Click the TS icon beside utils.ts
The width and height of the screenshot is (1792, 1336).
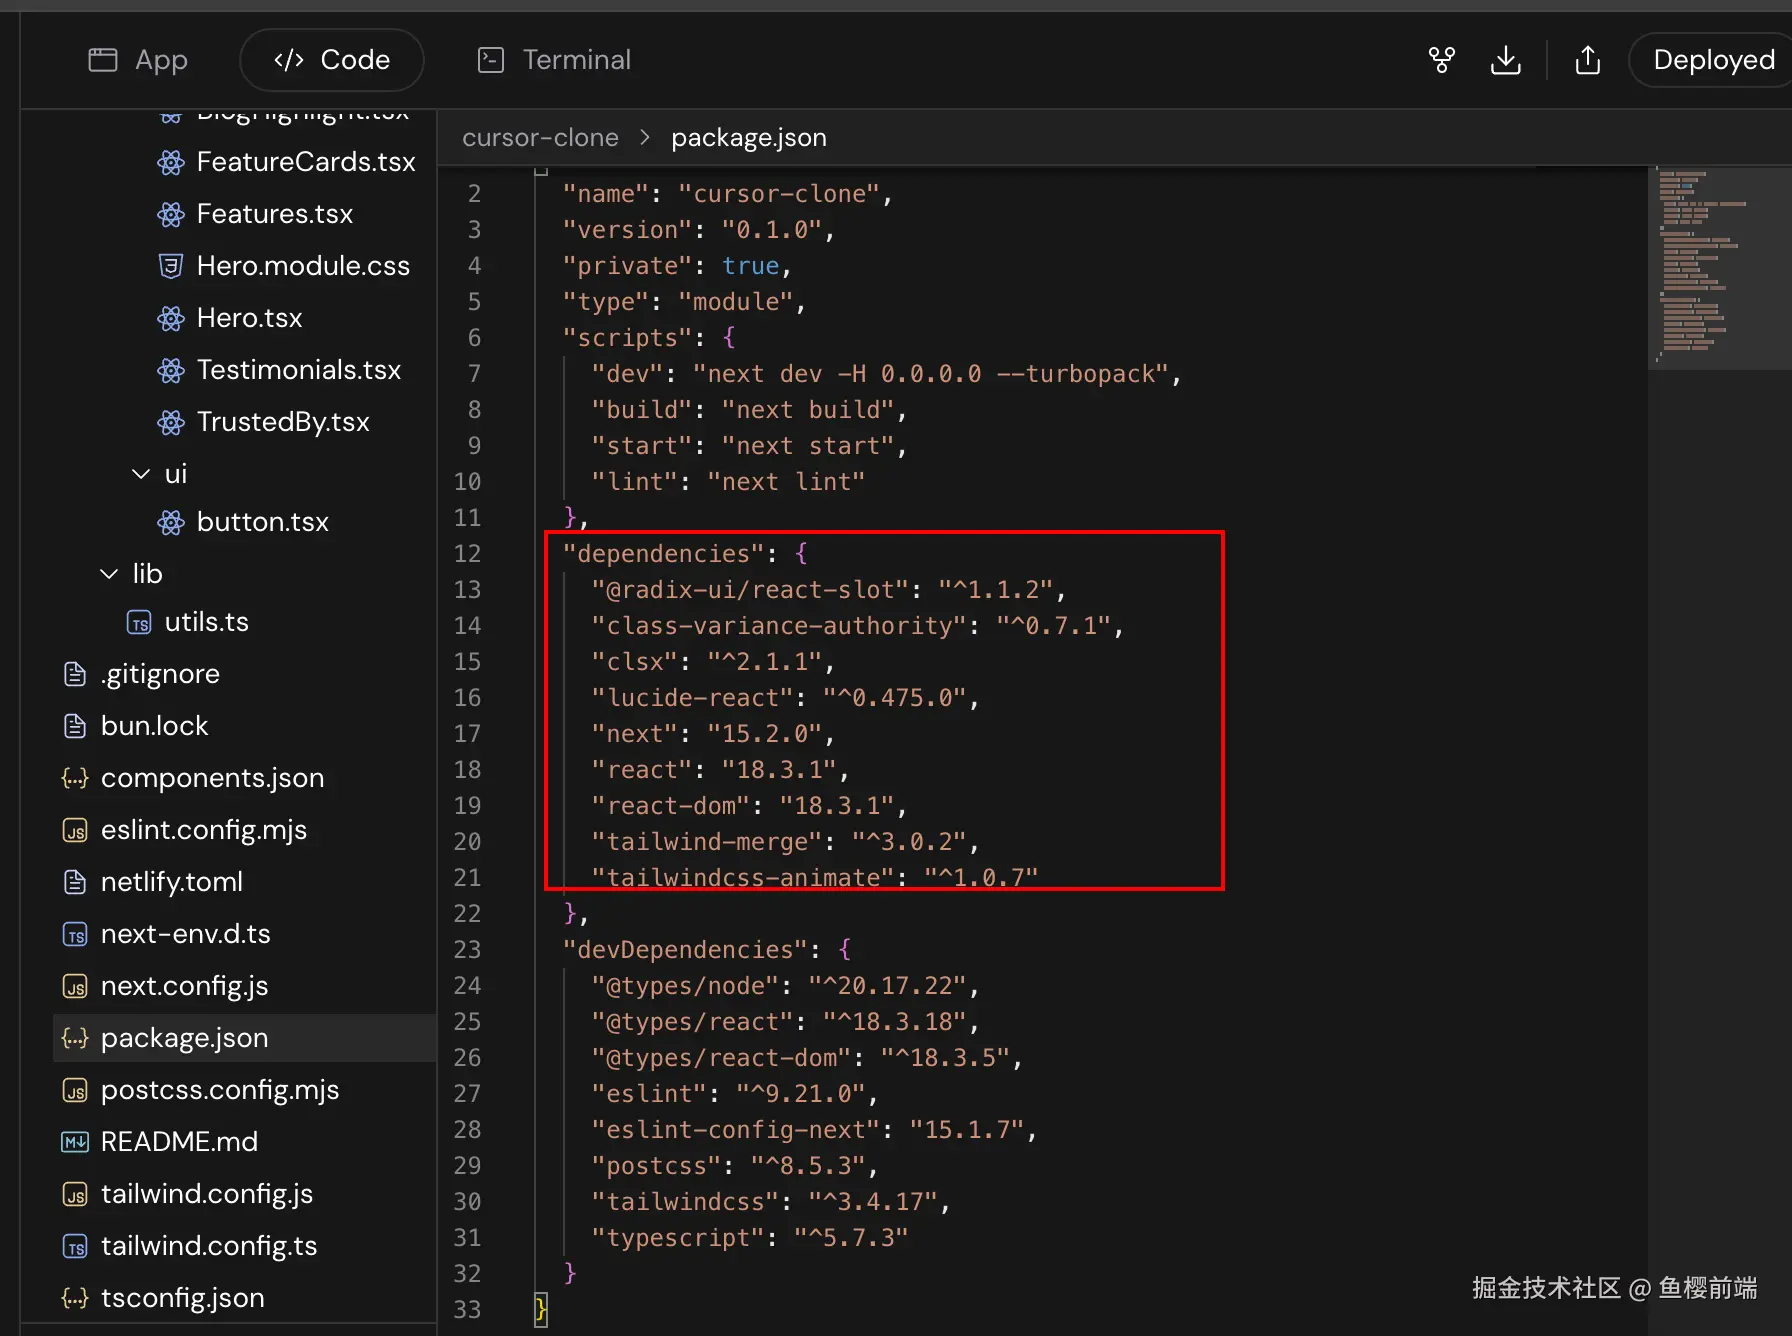[139, 622]
